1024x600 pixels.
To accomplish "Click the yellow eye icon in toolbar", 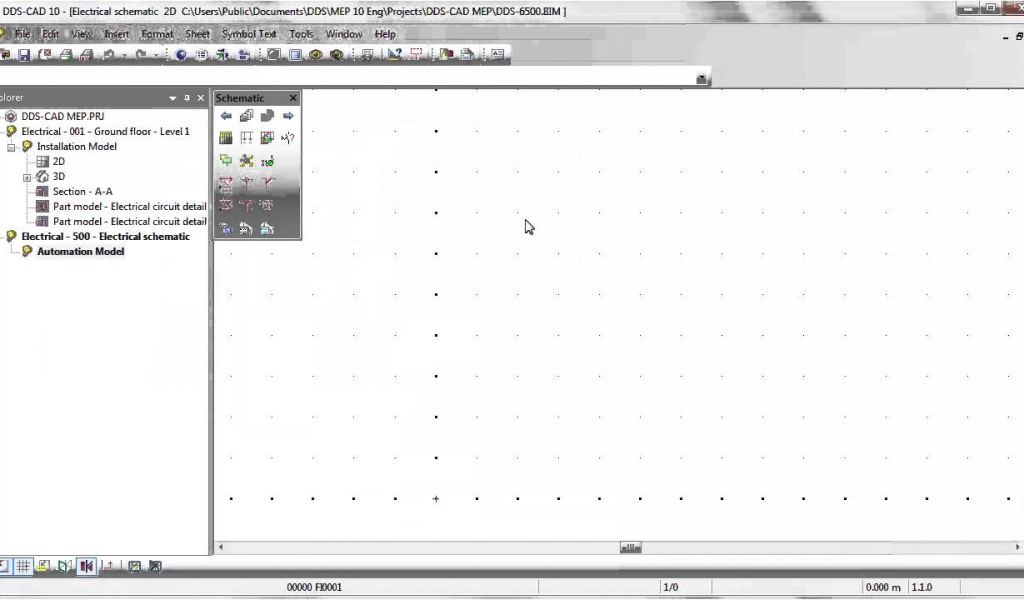I will 315,55.
